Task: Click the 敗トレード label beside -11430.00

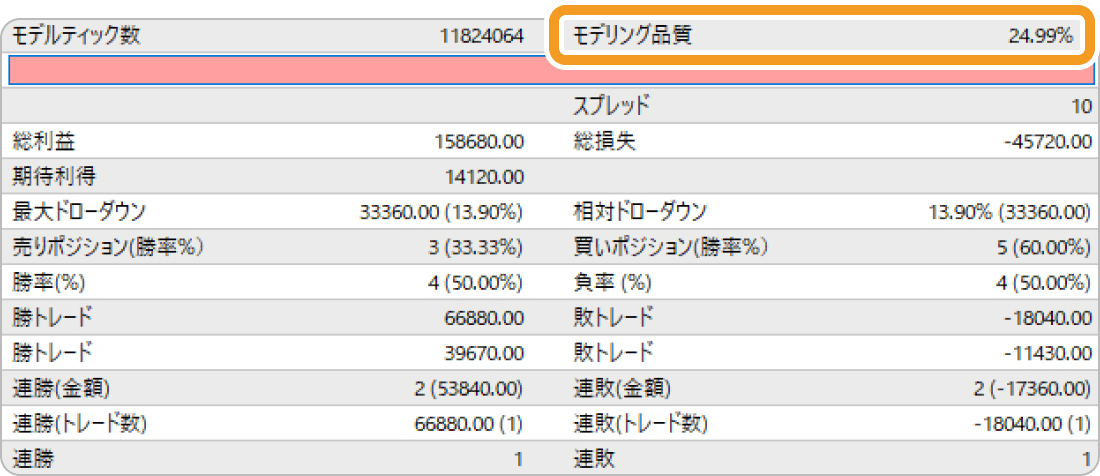Action: (x=613, y=351)
